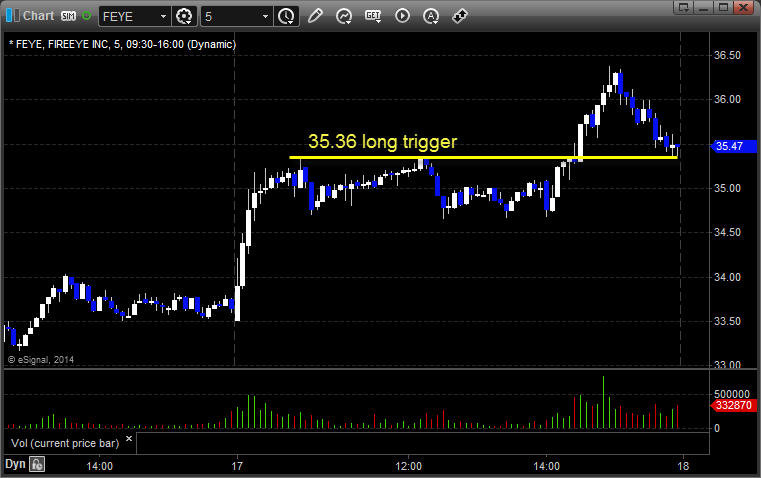Screen dimensions: 761x478
Task: Click the green connection status circle
Action: tap(86, 16)
